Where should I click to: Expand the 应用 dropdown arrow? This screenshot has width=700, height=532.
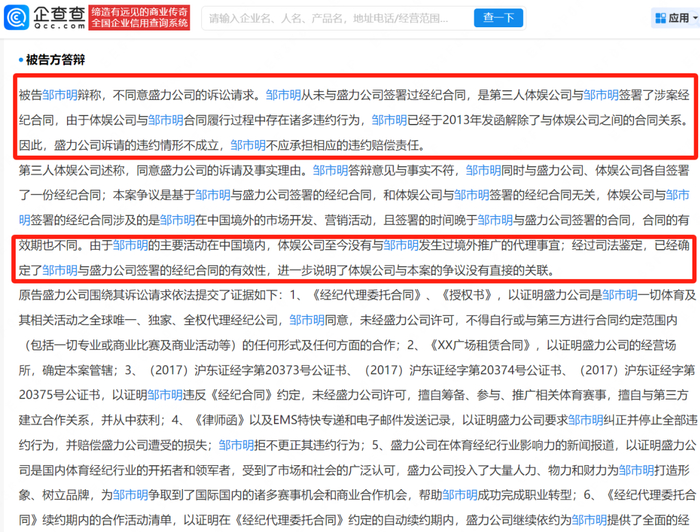[695, 18]
